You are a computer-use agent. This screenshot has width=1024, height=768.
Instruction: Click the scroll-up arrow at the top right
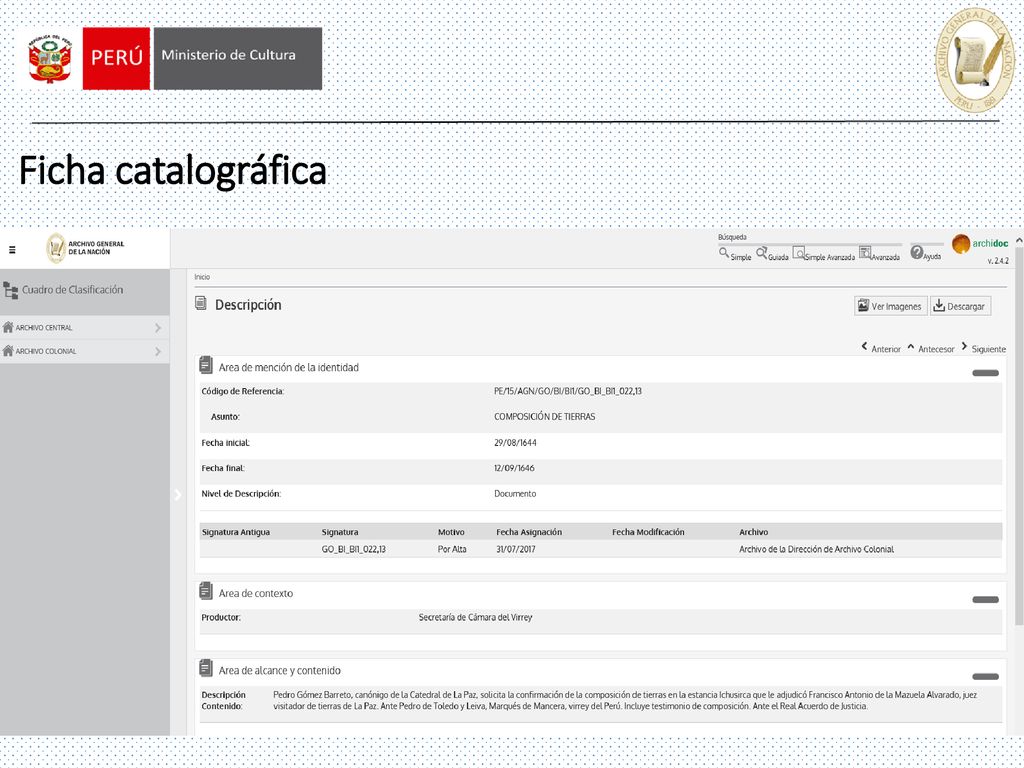[1019, 240]
